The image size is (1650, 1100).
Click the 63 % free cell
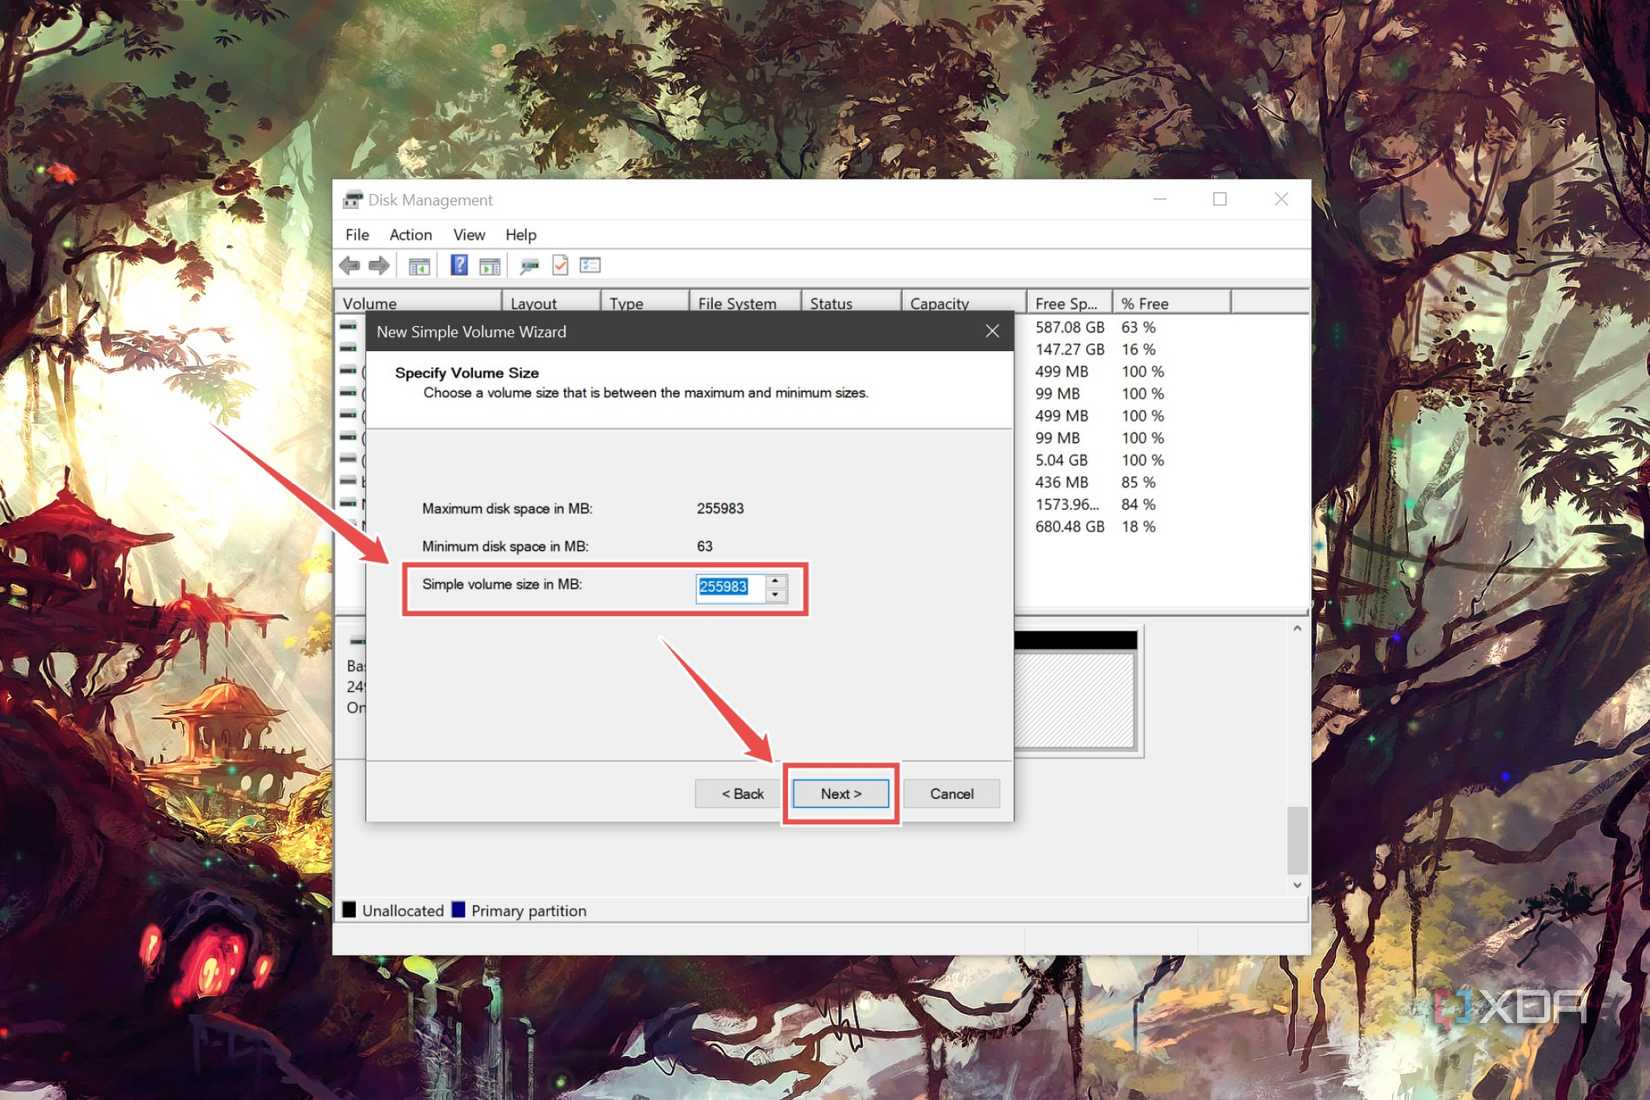pos(1138,327)
